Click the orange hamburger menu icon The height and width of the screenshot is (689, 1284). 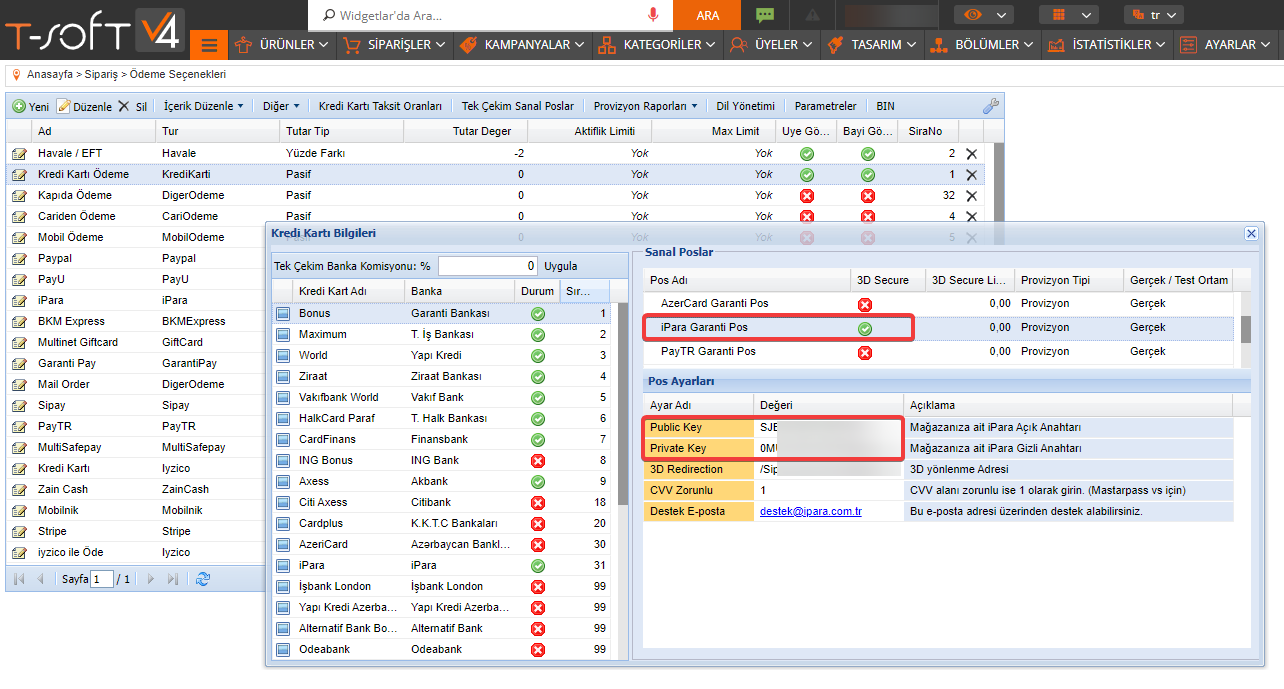click(208, 45)
